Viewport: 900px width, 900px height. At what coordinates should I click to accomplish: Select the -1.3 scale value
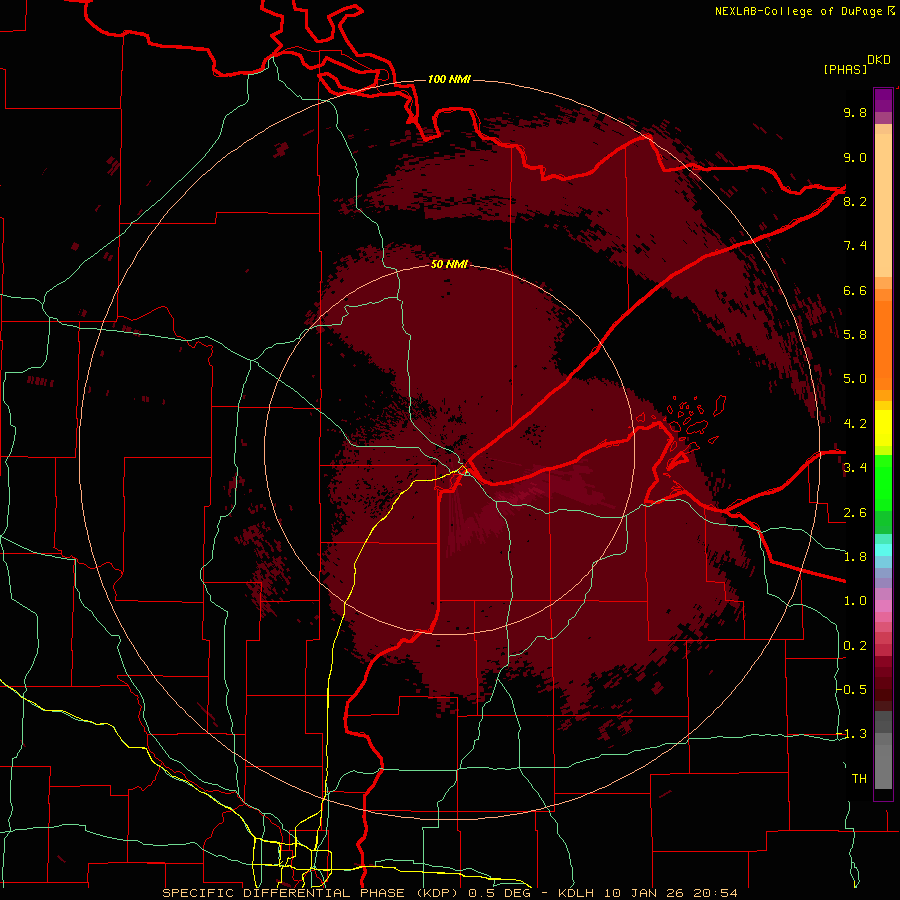click(x=851, y=734)
